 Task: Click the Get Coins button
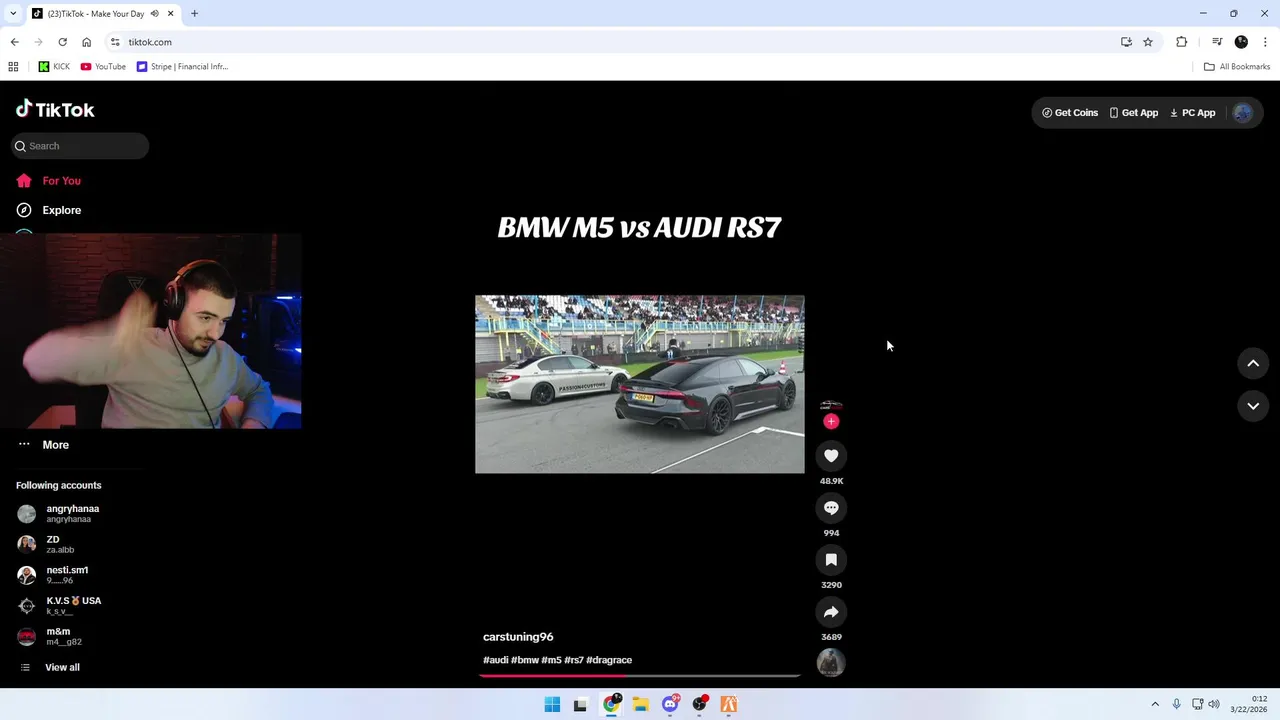1070,113
